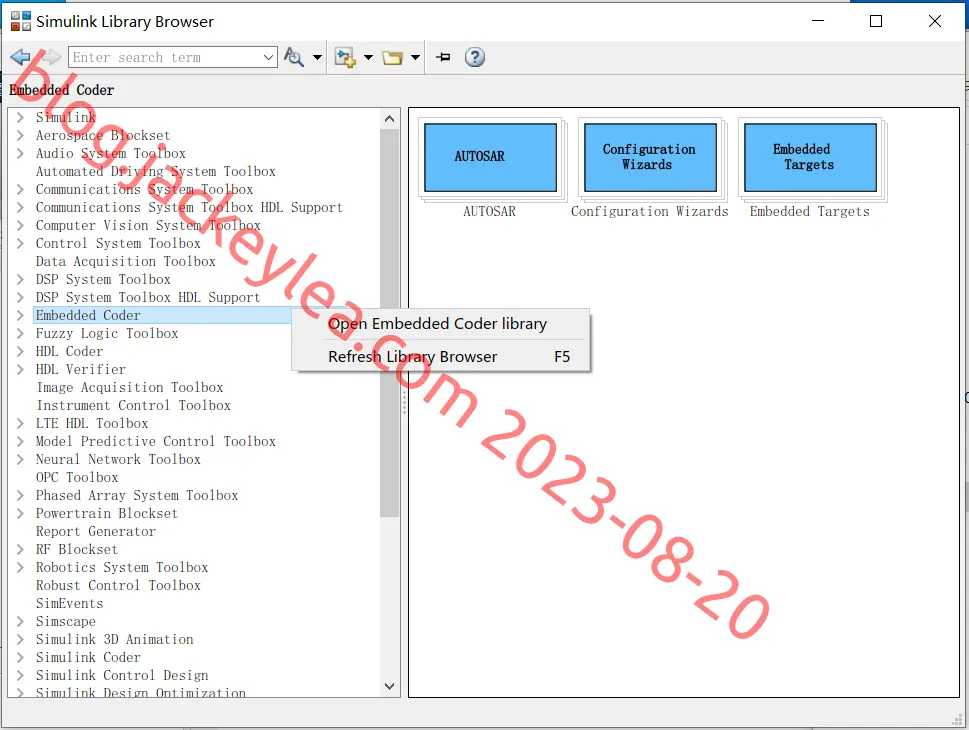Open search options dropdown arrow
969x730 pixels.
(317, 57)
